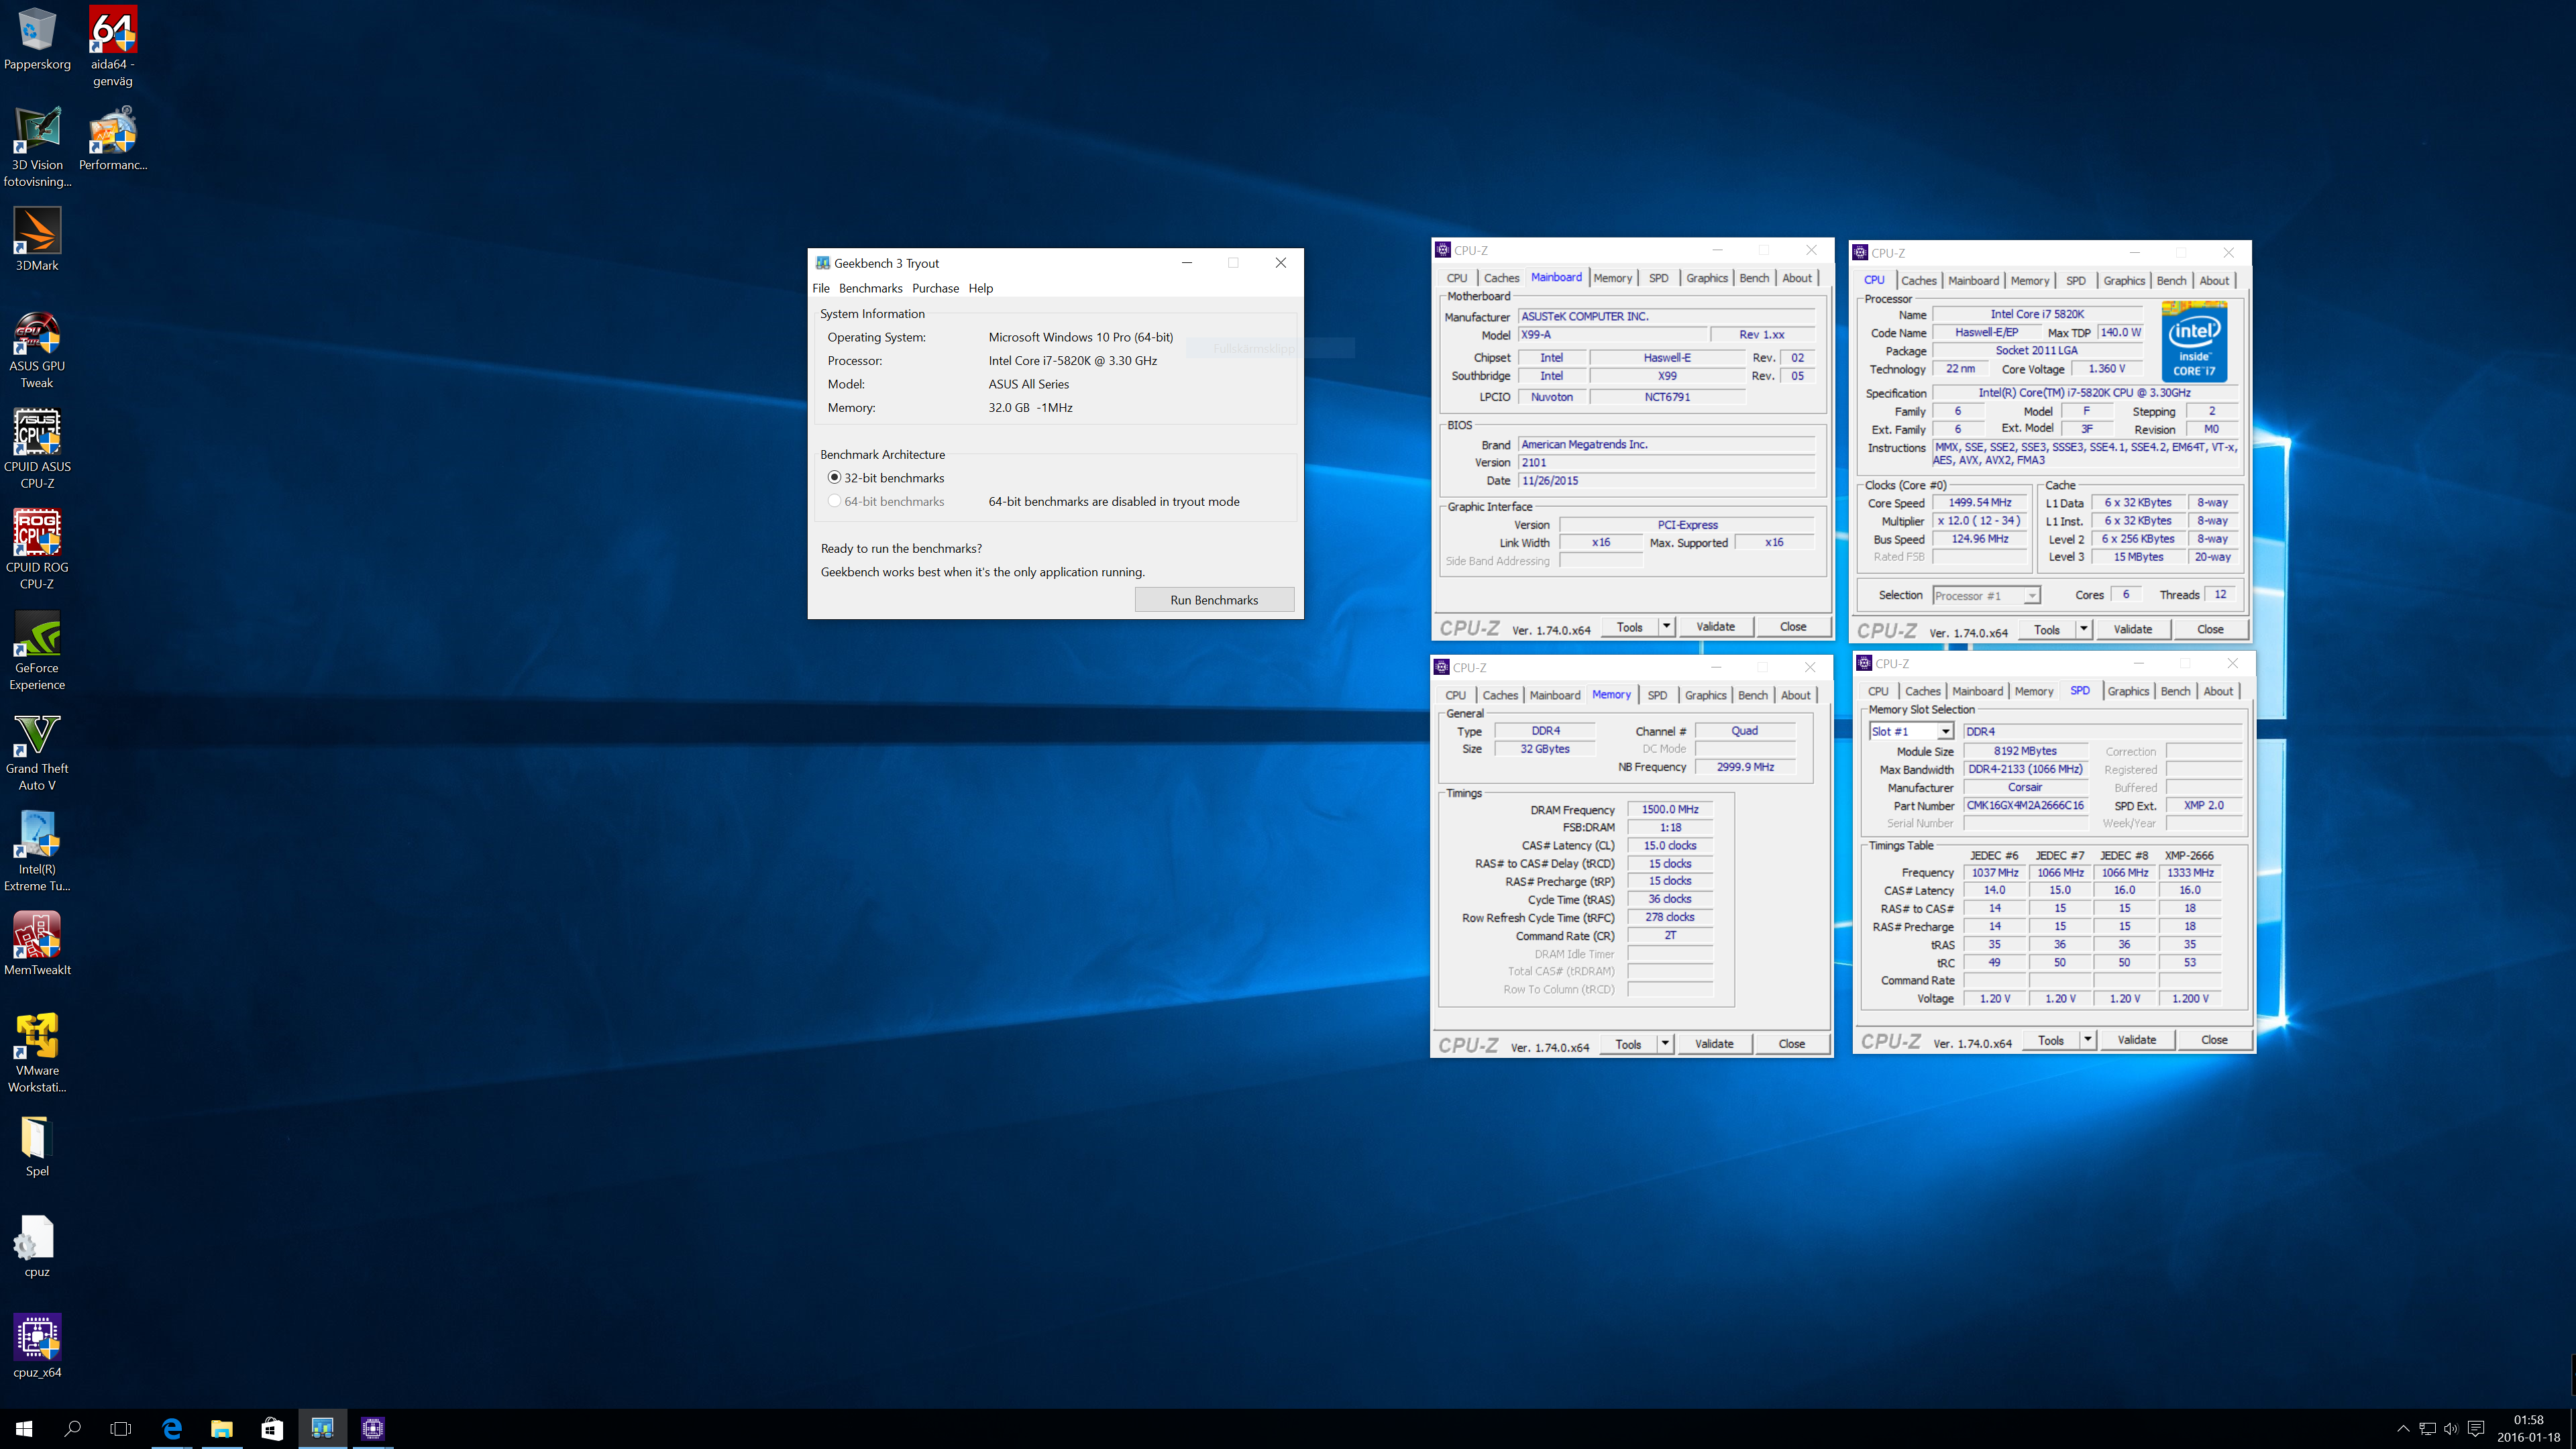The width and height of the screenshot is (2576, 1449).
Task: Switch to CPU-Z taskbar icon
Action: (x=373, y=1428)
